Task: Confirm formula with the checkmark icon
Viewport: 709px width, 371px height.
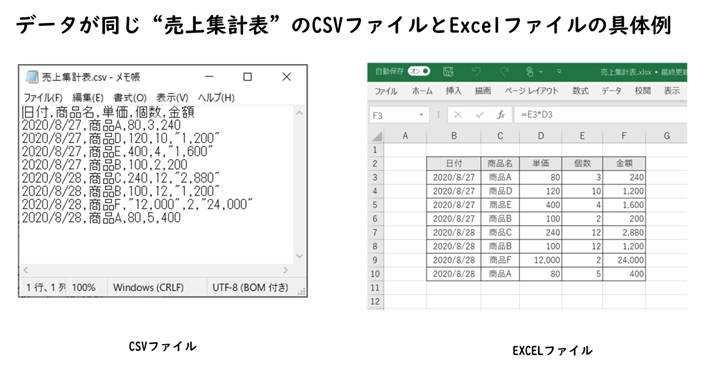Action: click(x=480, y=115)
